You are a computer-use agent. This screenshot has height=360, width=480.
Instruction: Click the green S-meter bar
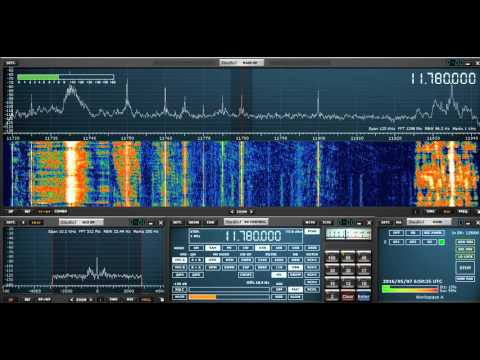(x=38, y=77)
